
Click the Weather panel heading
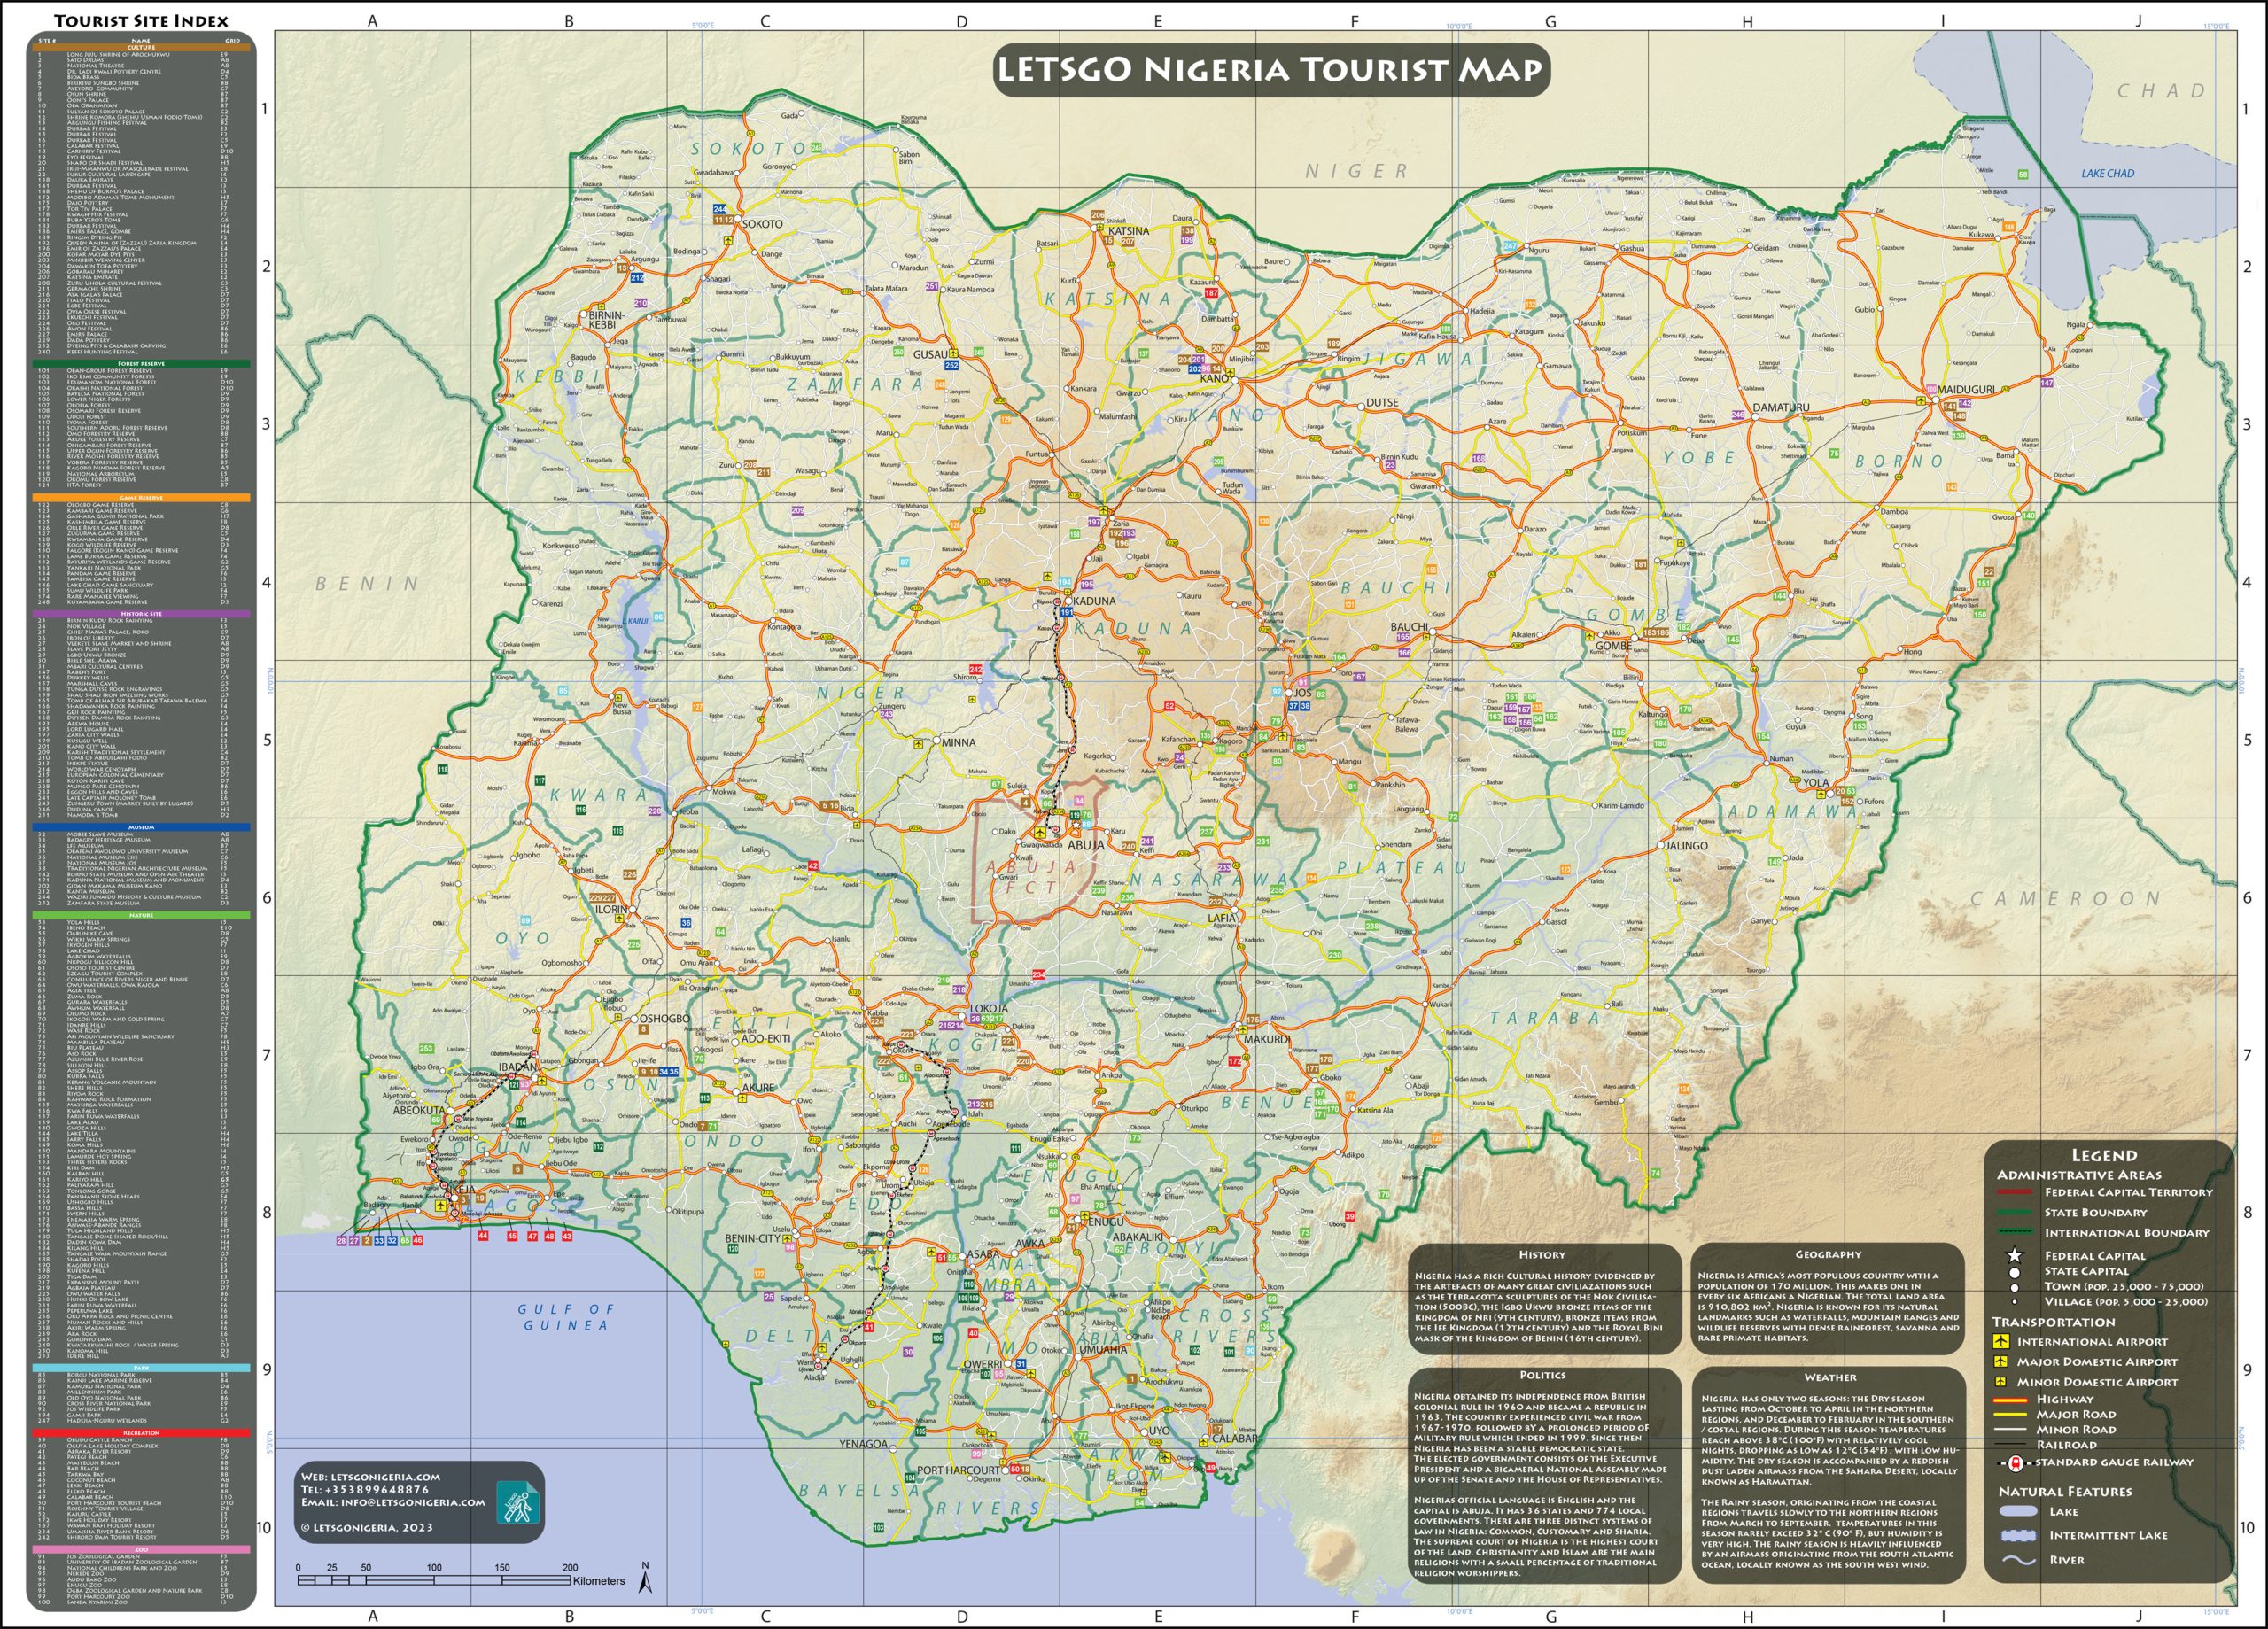click(1830, 1377)
